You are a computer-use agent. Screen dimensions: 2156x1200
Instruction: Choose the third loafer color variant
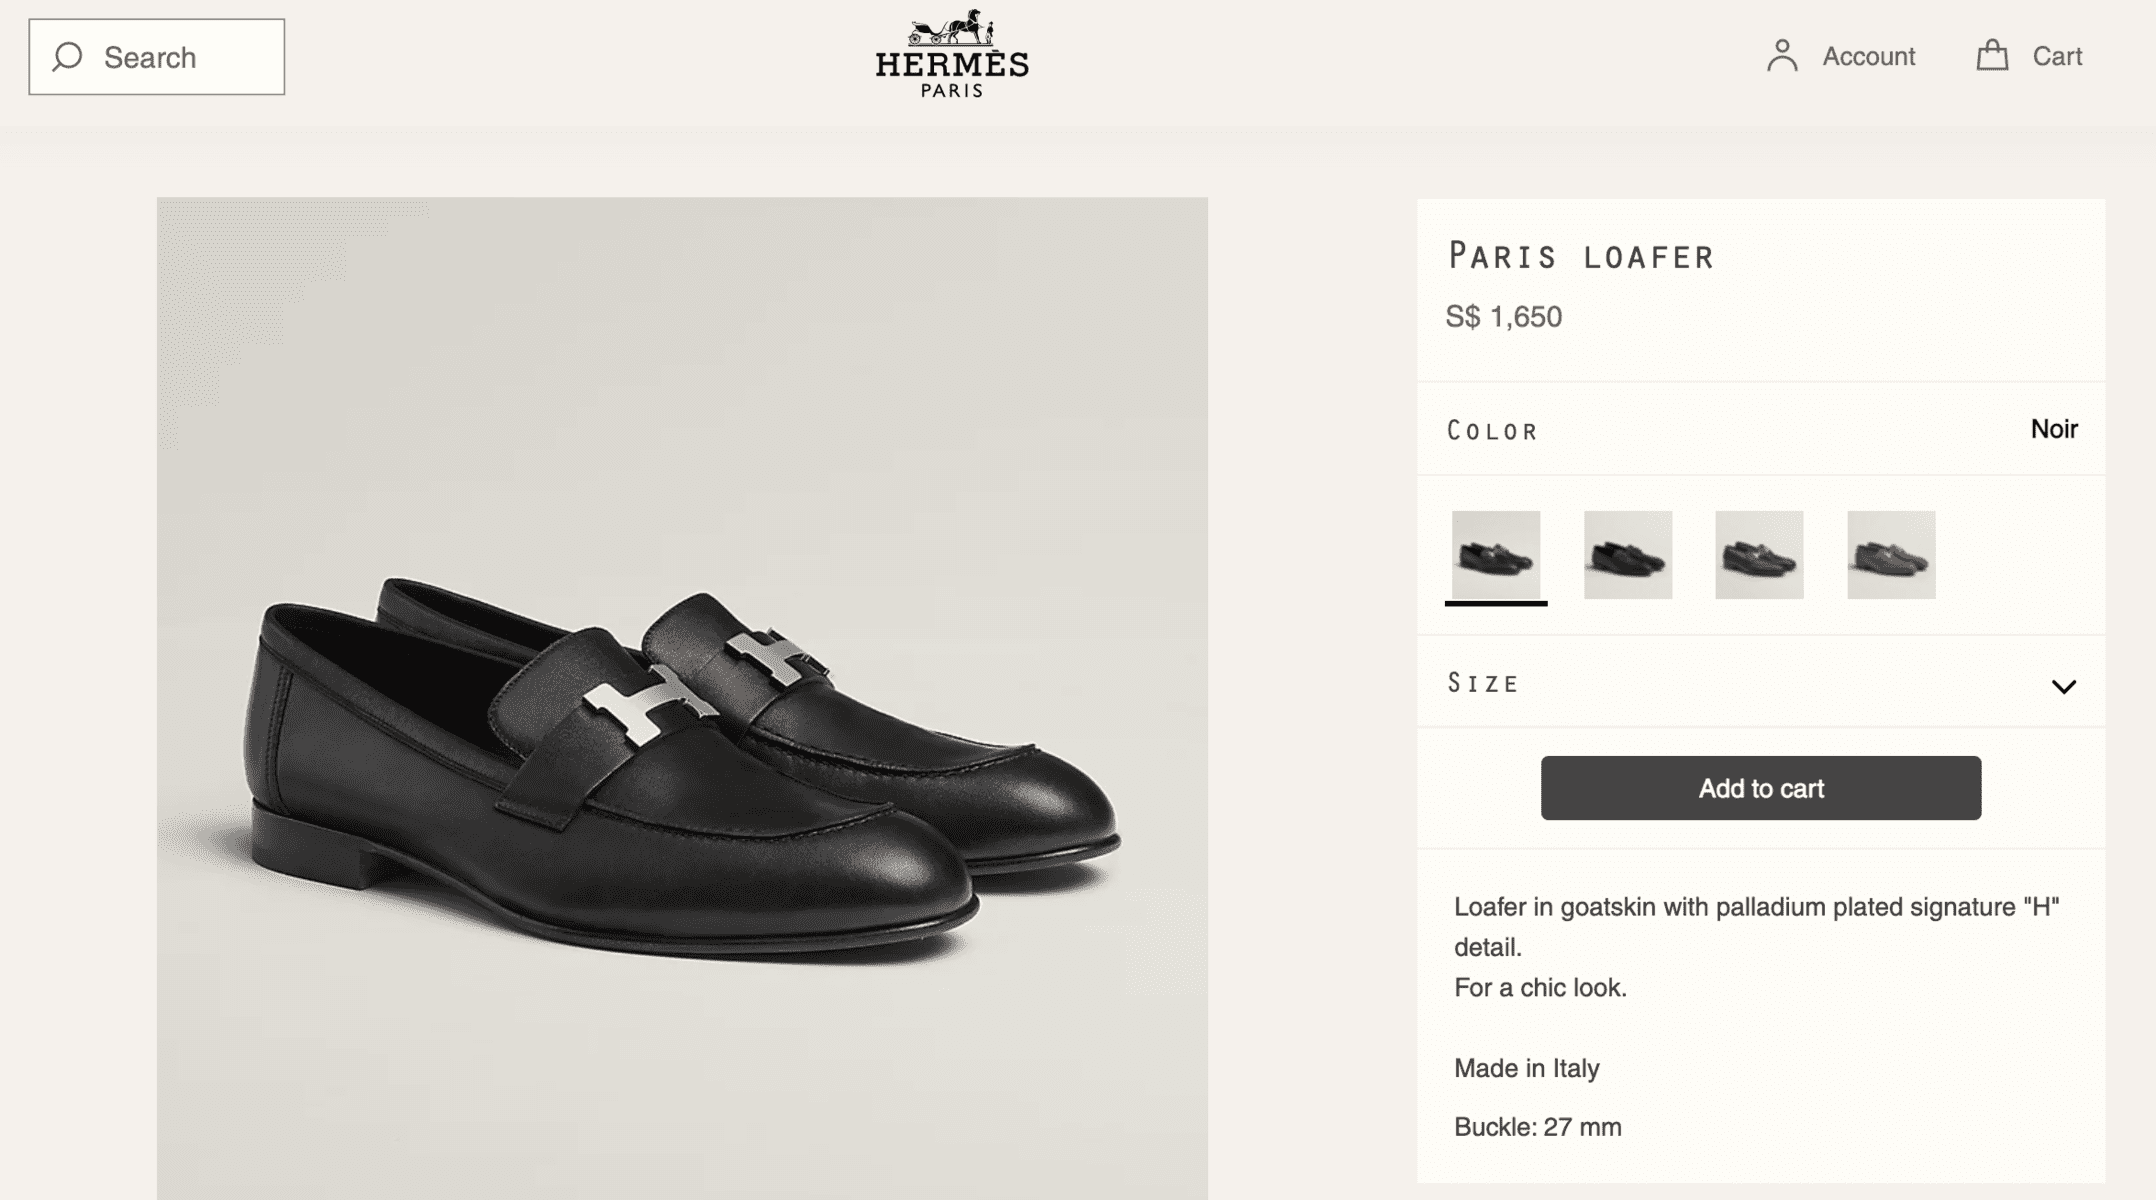(x=1759, y=555)
